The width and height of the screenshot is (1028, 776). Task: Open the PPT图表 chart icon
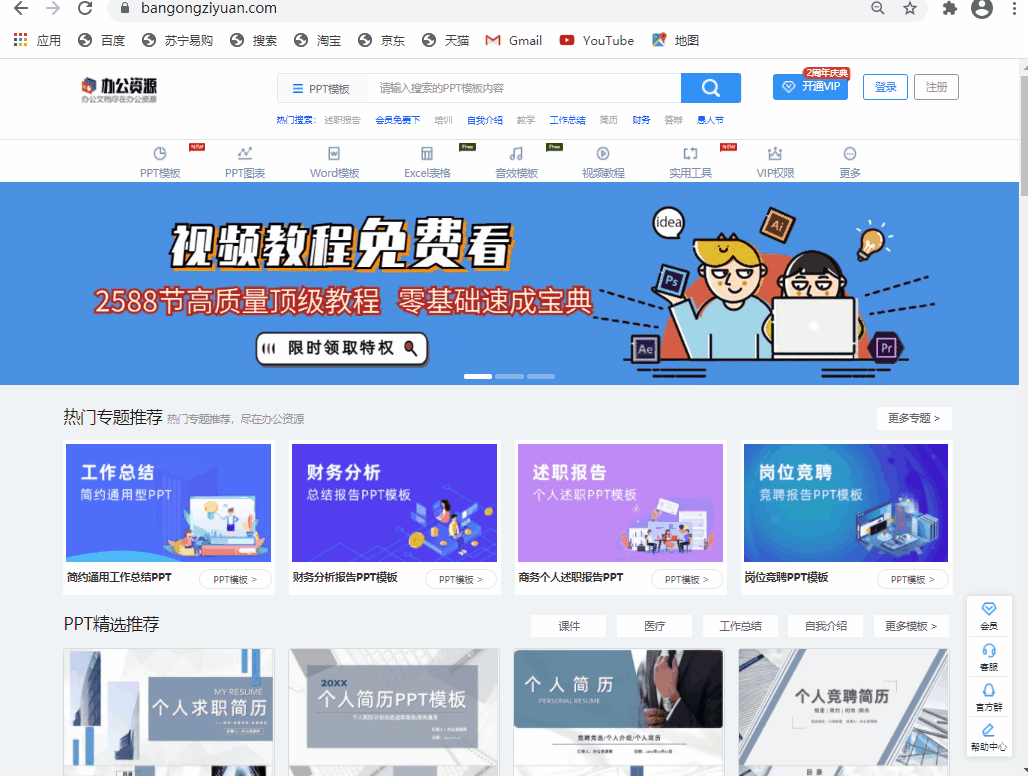pyautogui.click(x=245, y=154)
